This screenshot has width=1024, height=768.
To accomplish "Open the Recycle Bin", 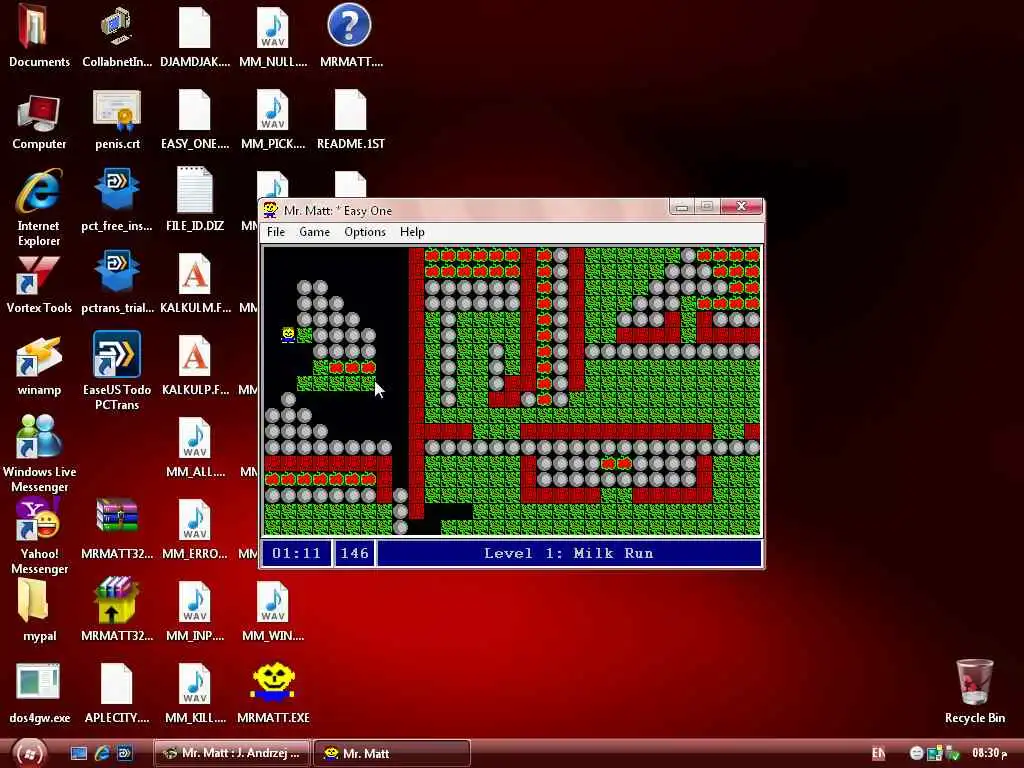I will pyautogui.click(x=974, y=692).
